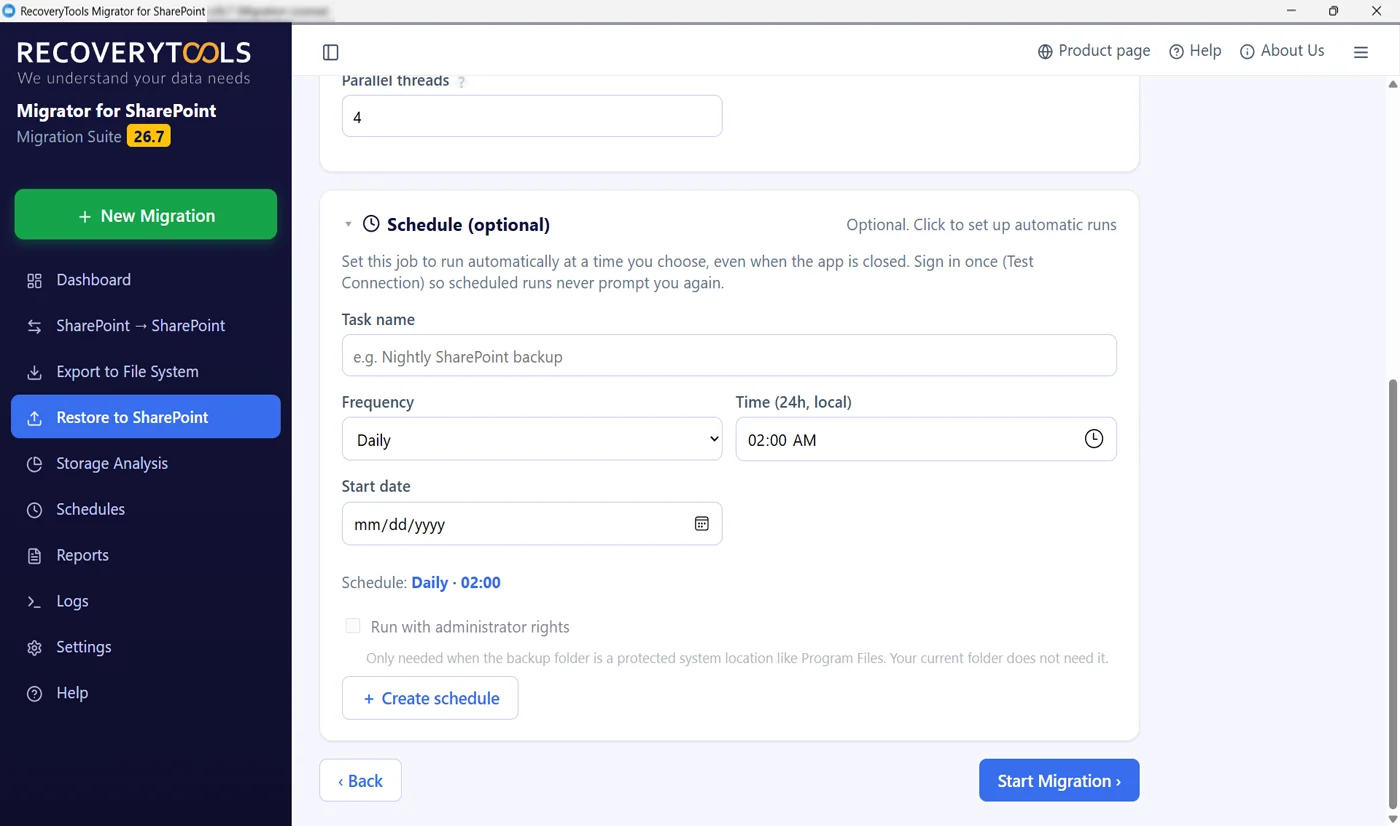1400x826 pixels.
Task: Select Export to File System
Action: pyautogui.click(x=146, y=372)
